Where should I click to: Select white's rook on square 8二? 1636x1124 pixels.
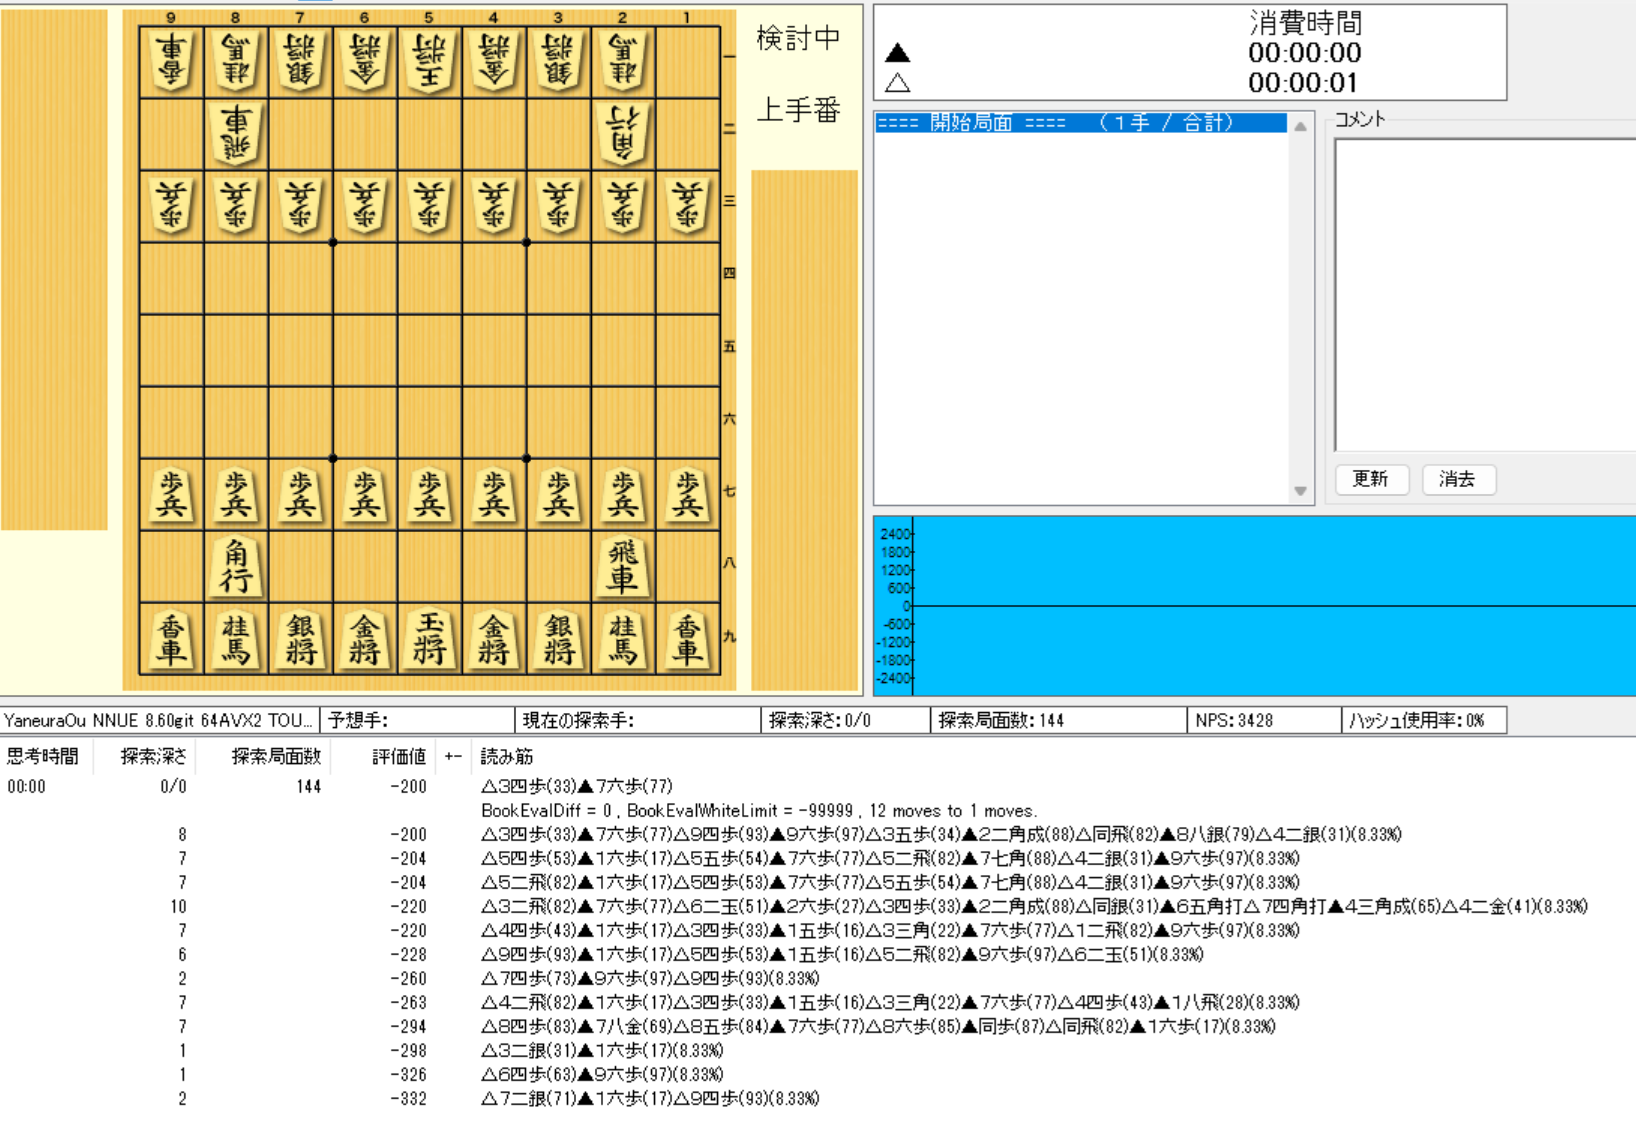[x=236, y=133]
